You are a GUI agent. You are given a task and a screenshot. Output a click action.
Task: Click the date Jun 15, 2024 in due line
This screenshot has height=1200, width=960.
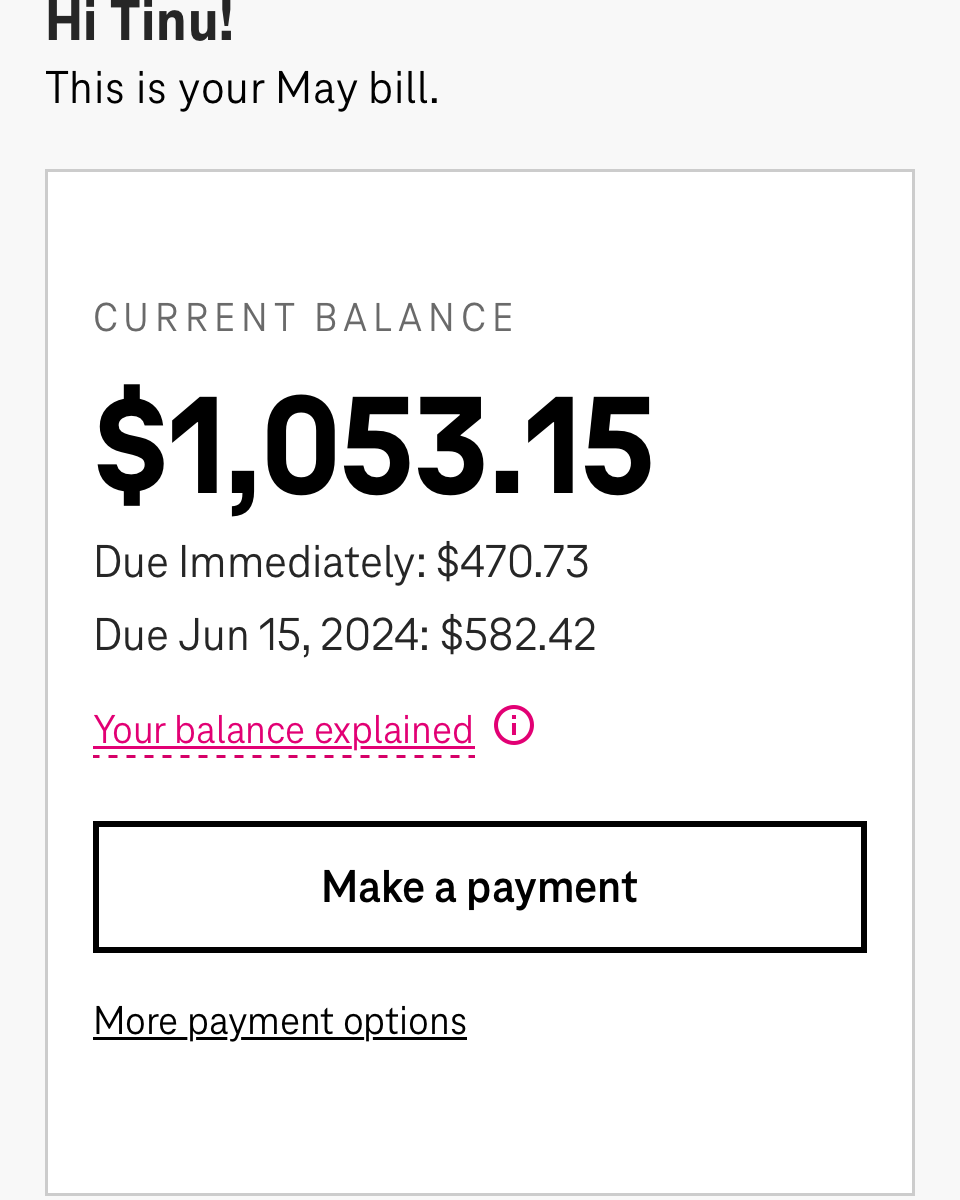[x=300, y=635]
